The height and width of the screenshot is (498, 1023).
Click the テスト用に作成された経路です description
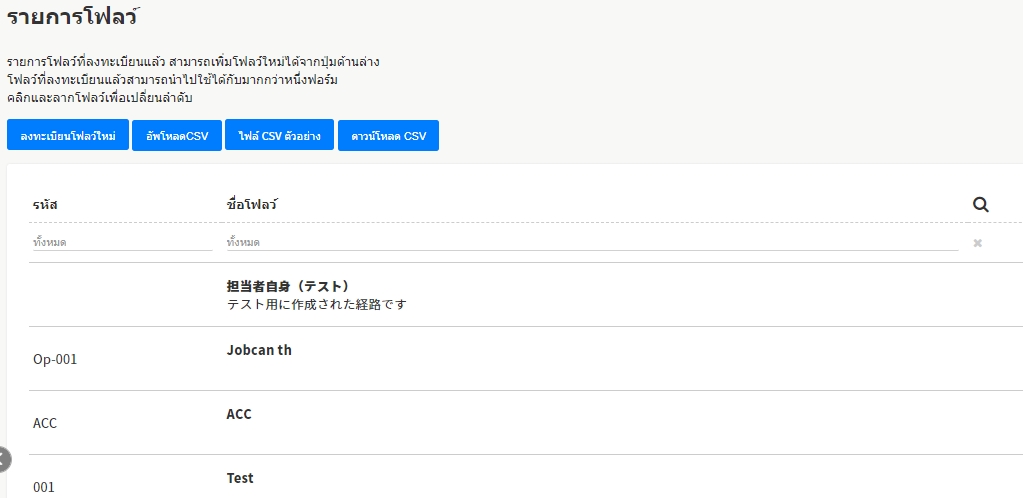click(x=316, y=304)
